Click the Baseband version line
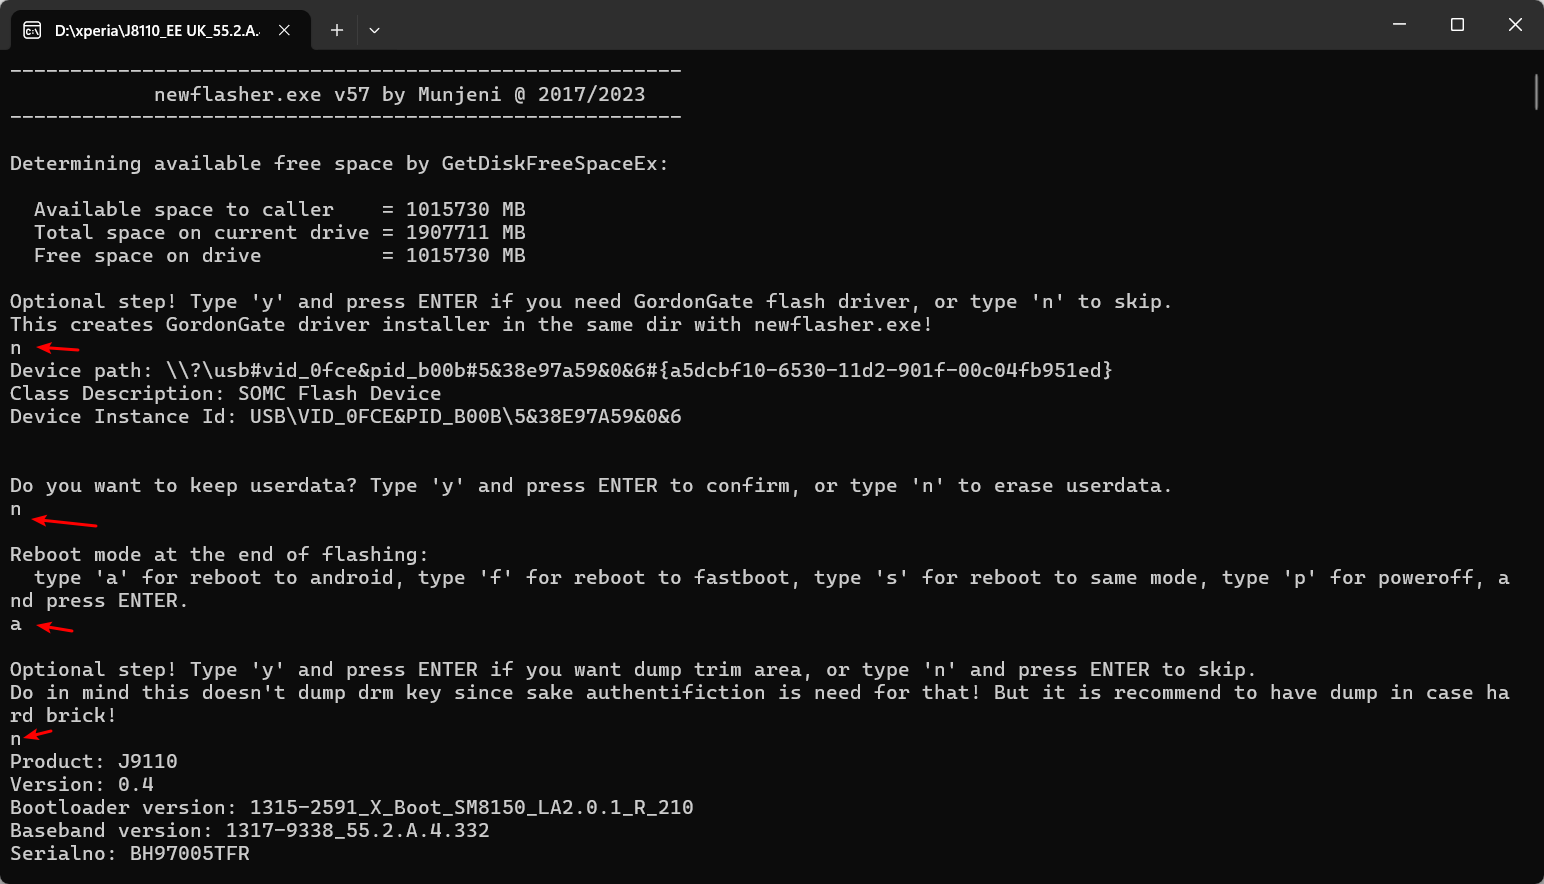This screenshot has width=1544, height=884. [x=250, y=831]
